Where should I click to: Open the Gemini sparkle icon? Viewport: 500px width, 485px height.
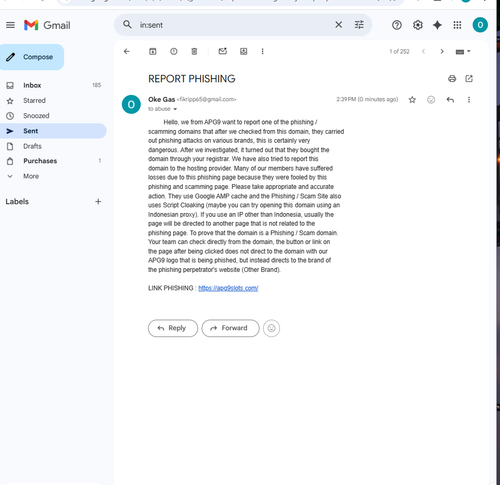pos(437,25)
